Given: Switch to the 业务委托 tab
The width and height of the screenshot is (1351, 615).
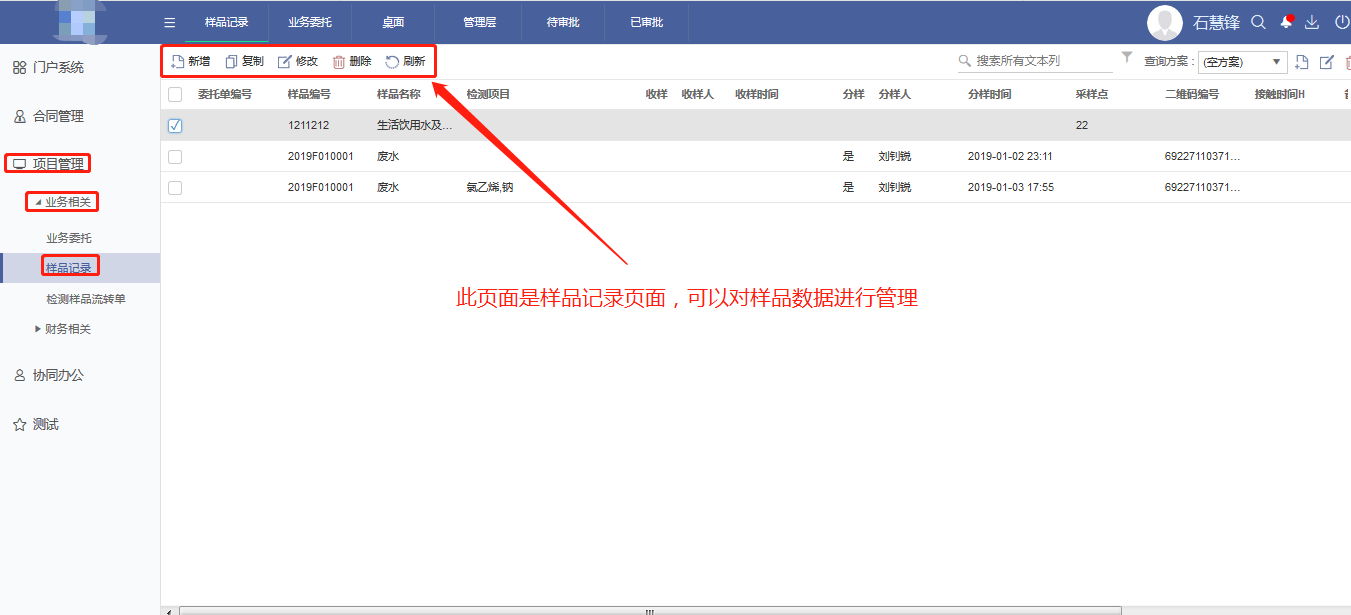Looking at the screenshot, I should 310,22.
